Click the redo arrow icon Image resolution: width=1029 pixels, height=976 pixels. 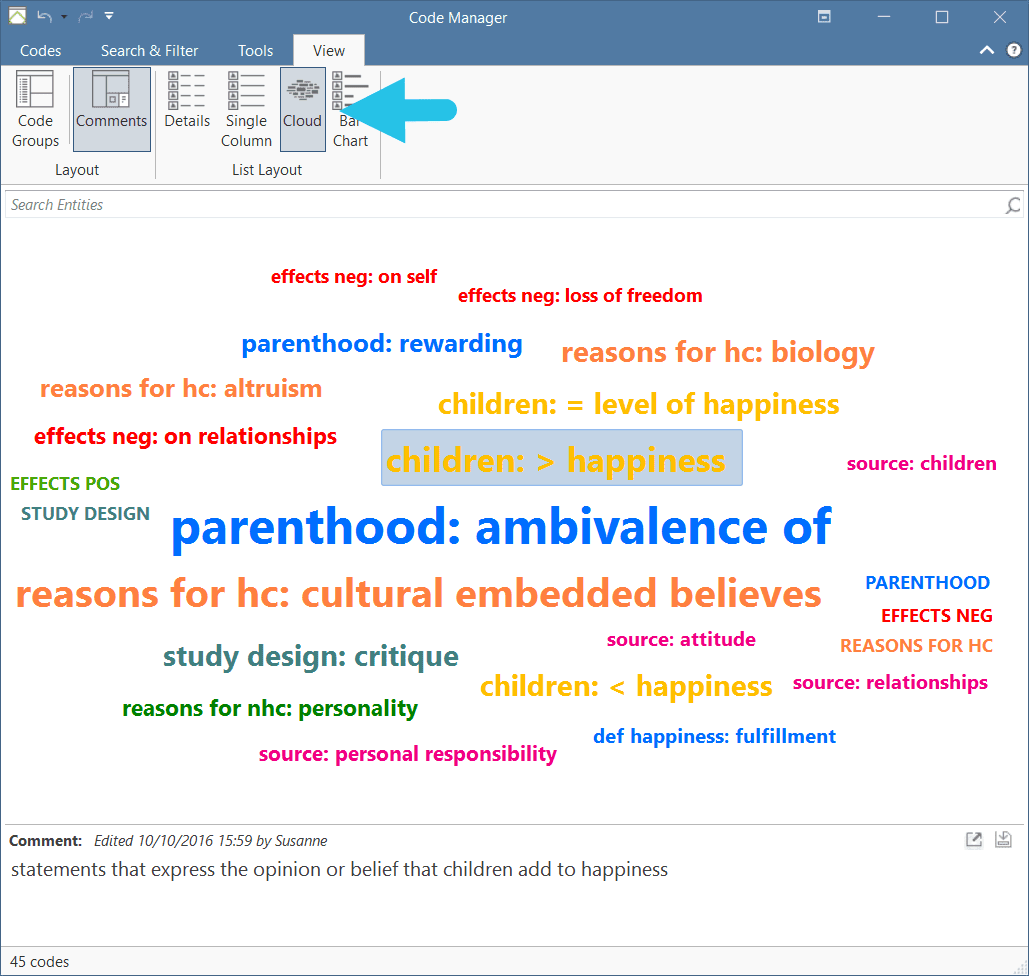tap(86, 16)
